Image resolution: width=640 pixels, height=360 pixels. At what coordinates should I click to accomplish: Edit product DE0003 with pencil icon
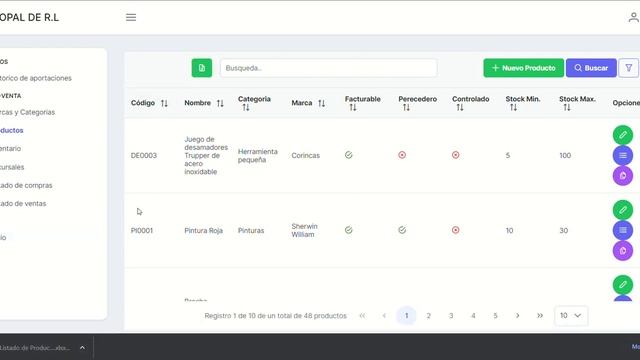[x=623, y=135]
